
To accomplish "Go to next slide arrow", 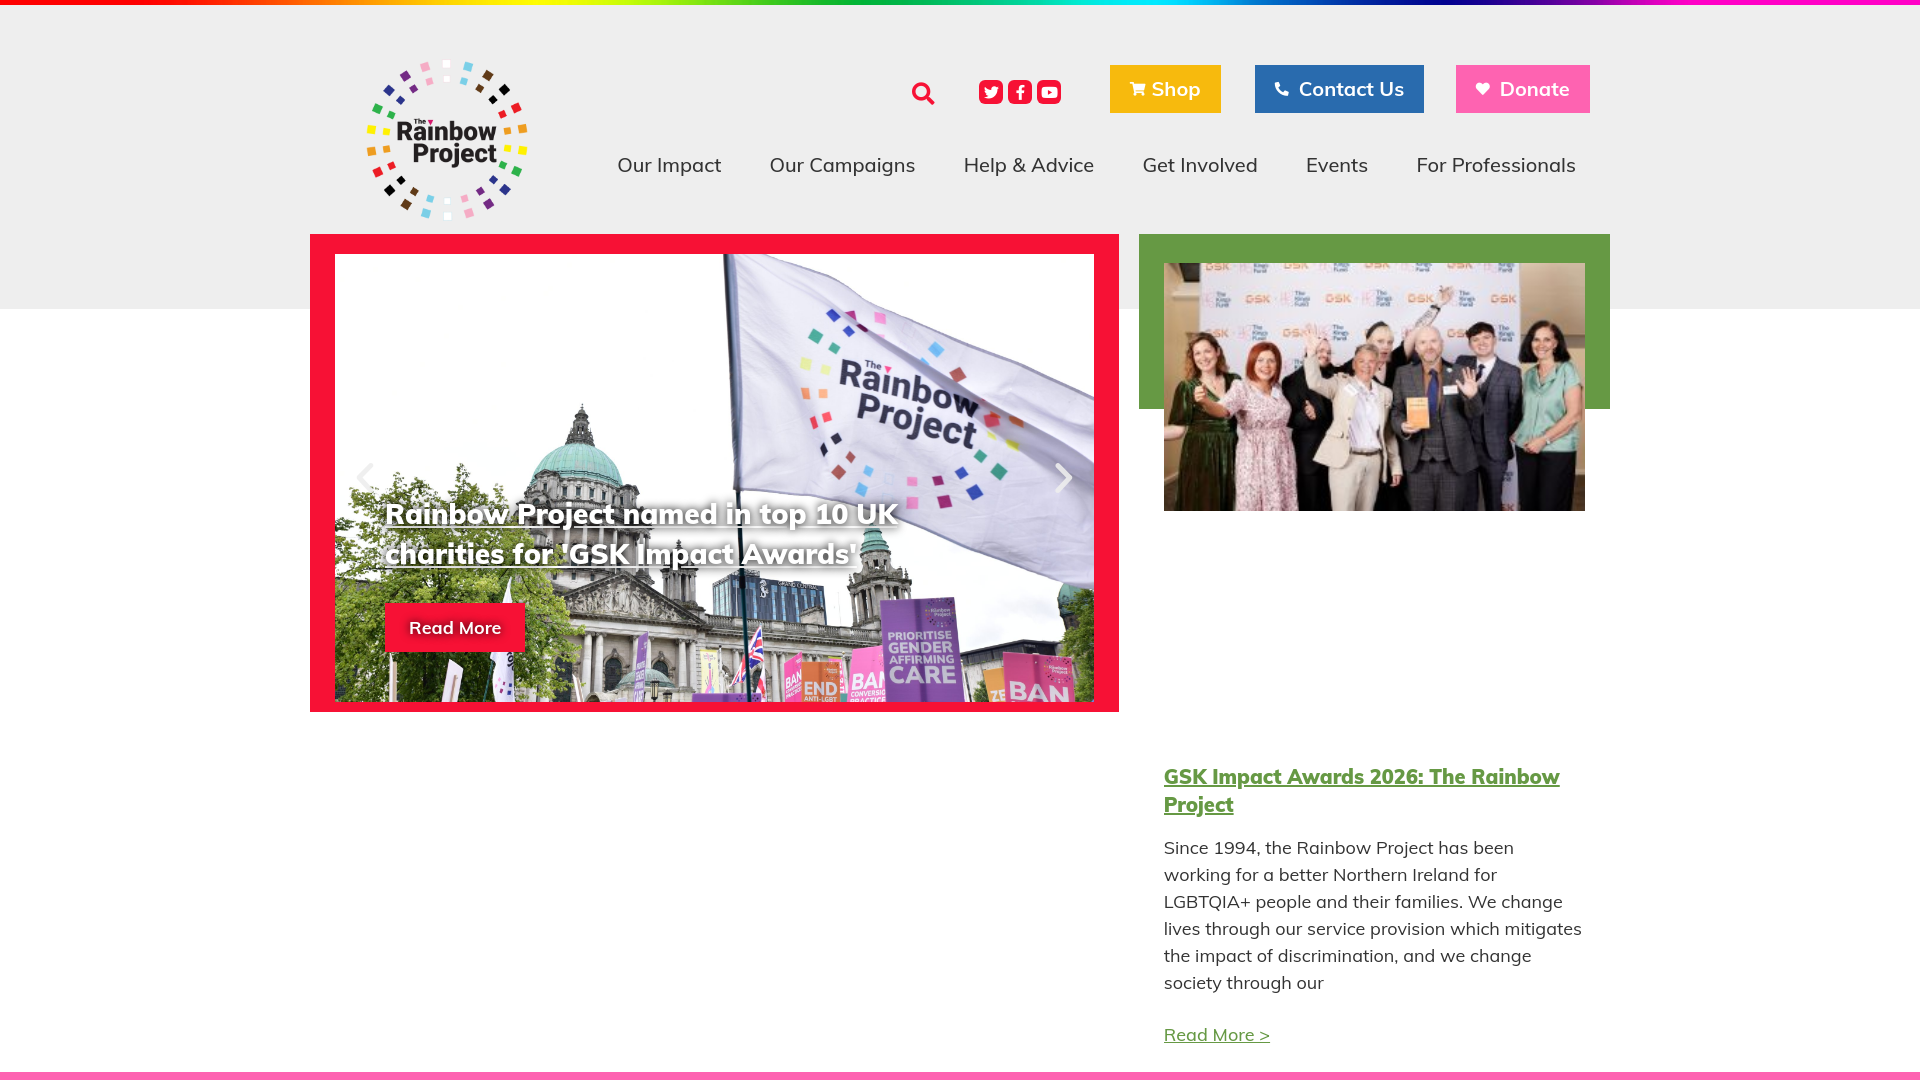I will [1063, 478].
